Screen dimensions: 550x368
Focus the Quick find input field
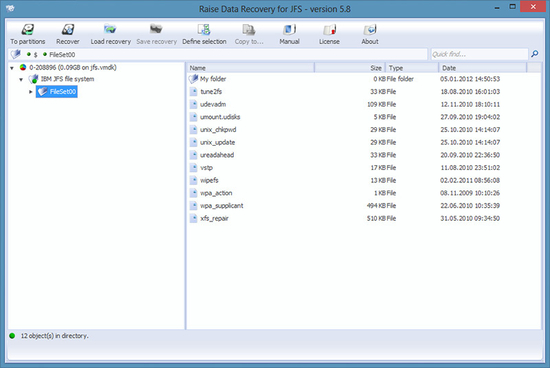[x=479, y=54]
